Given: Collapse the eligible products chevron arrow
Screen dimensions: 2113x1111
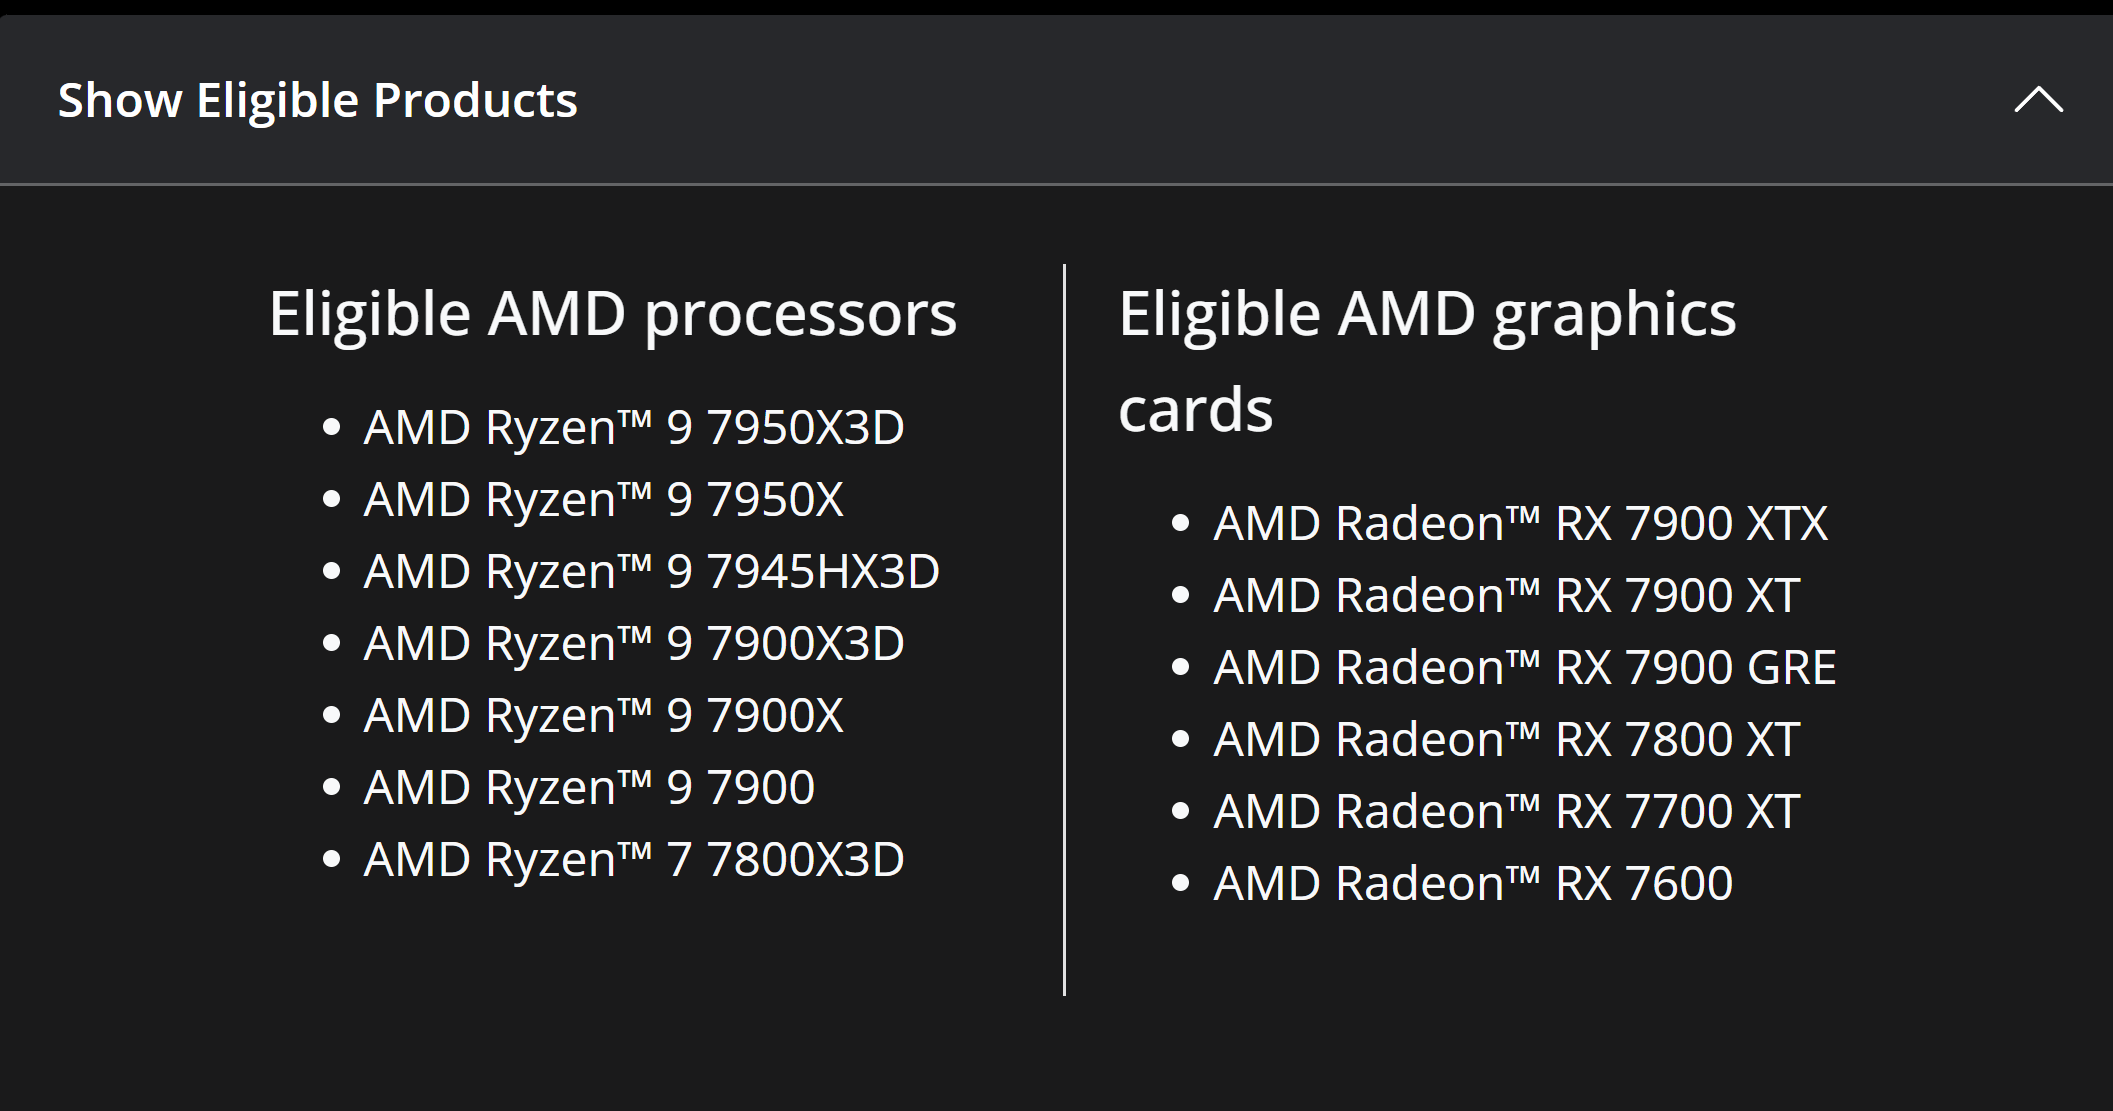Looking at the screenshot, I should (x=2038, y=100).
